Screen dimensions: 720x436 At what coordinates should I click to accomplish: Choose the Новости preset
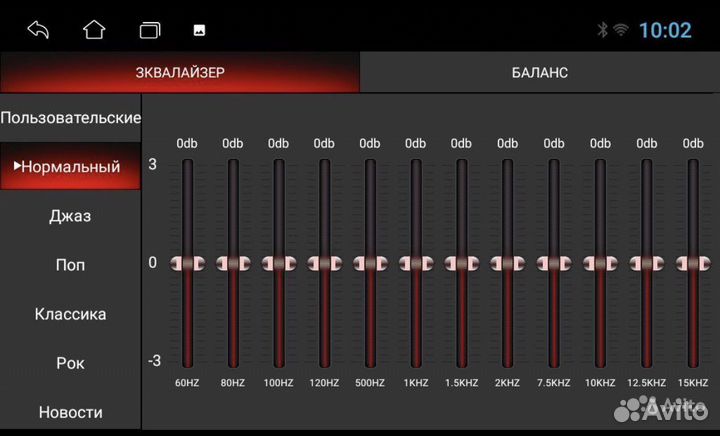click(x=70, y=412)
